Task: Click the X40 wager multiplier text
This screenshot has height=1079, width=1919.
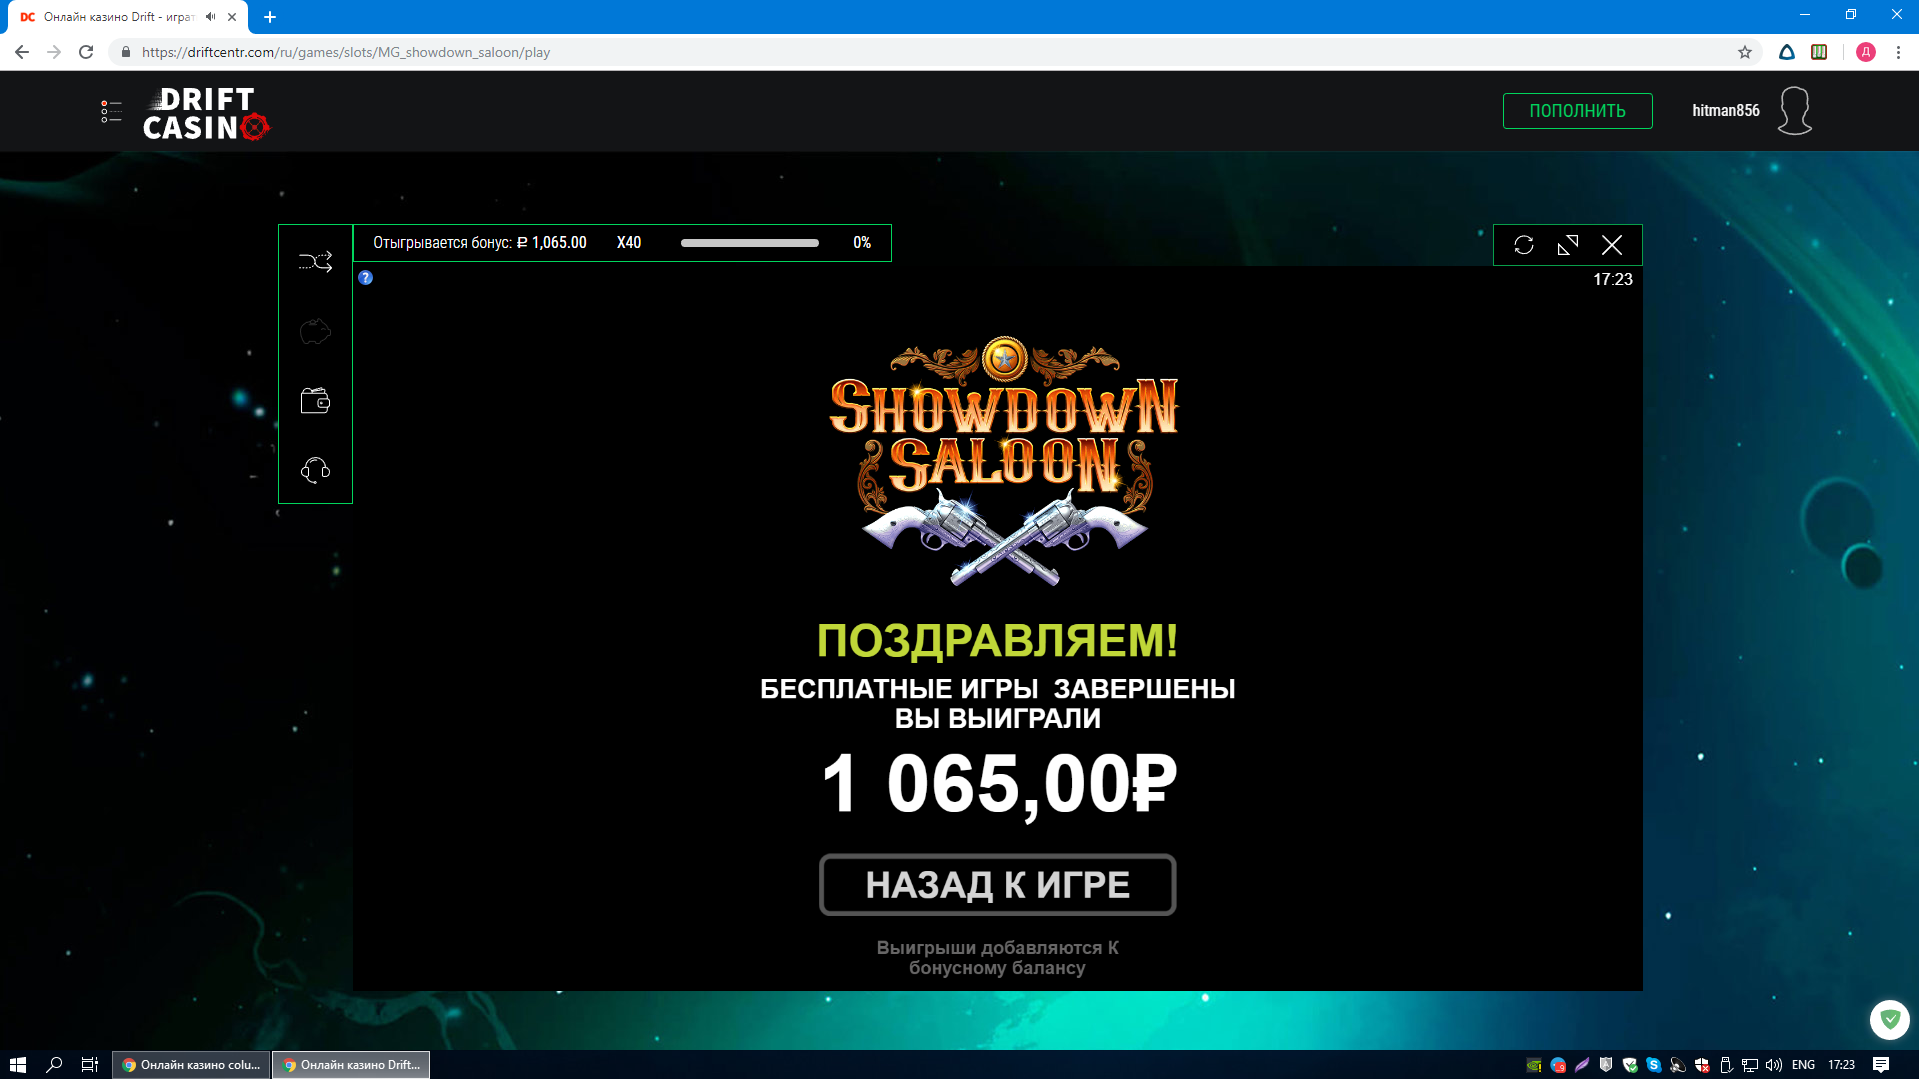Action: pyautogui.click(x=629, y=243)
